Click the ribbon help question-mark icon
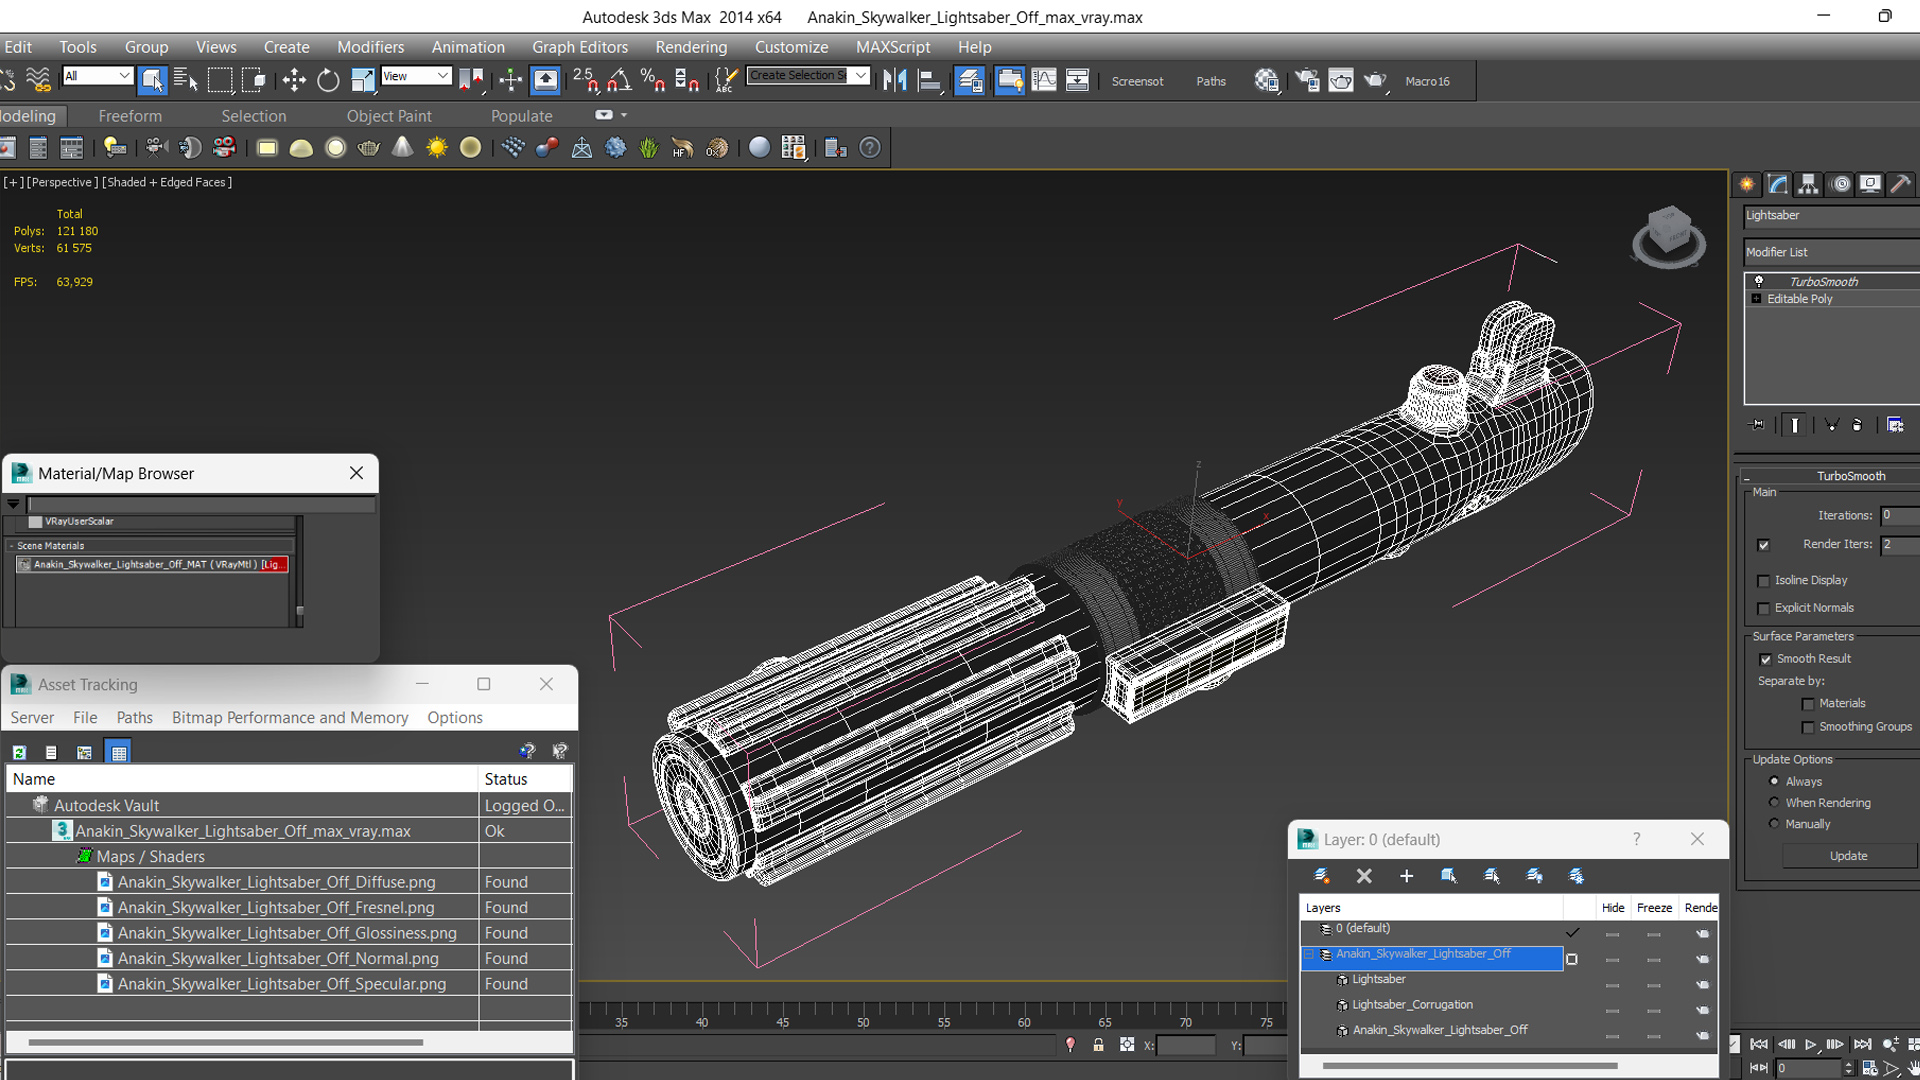1920x1080 pixels. 870,148
